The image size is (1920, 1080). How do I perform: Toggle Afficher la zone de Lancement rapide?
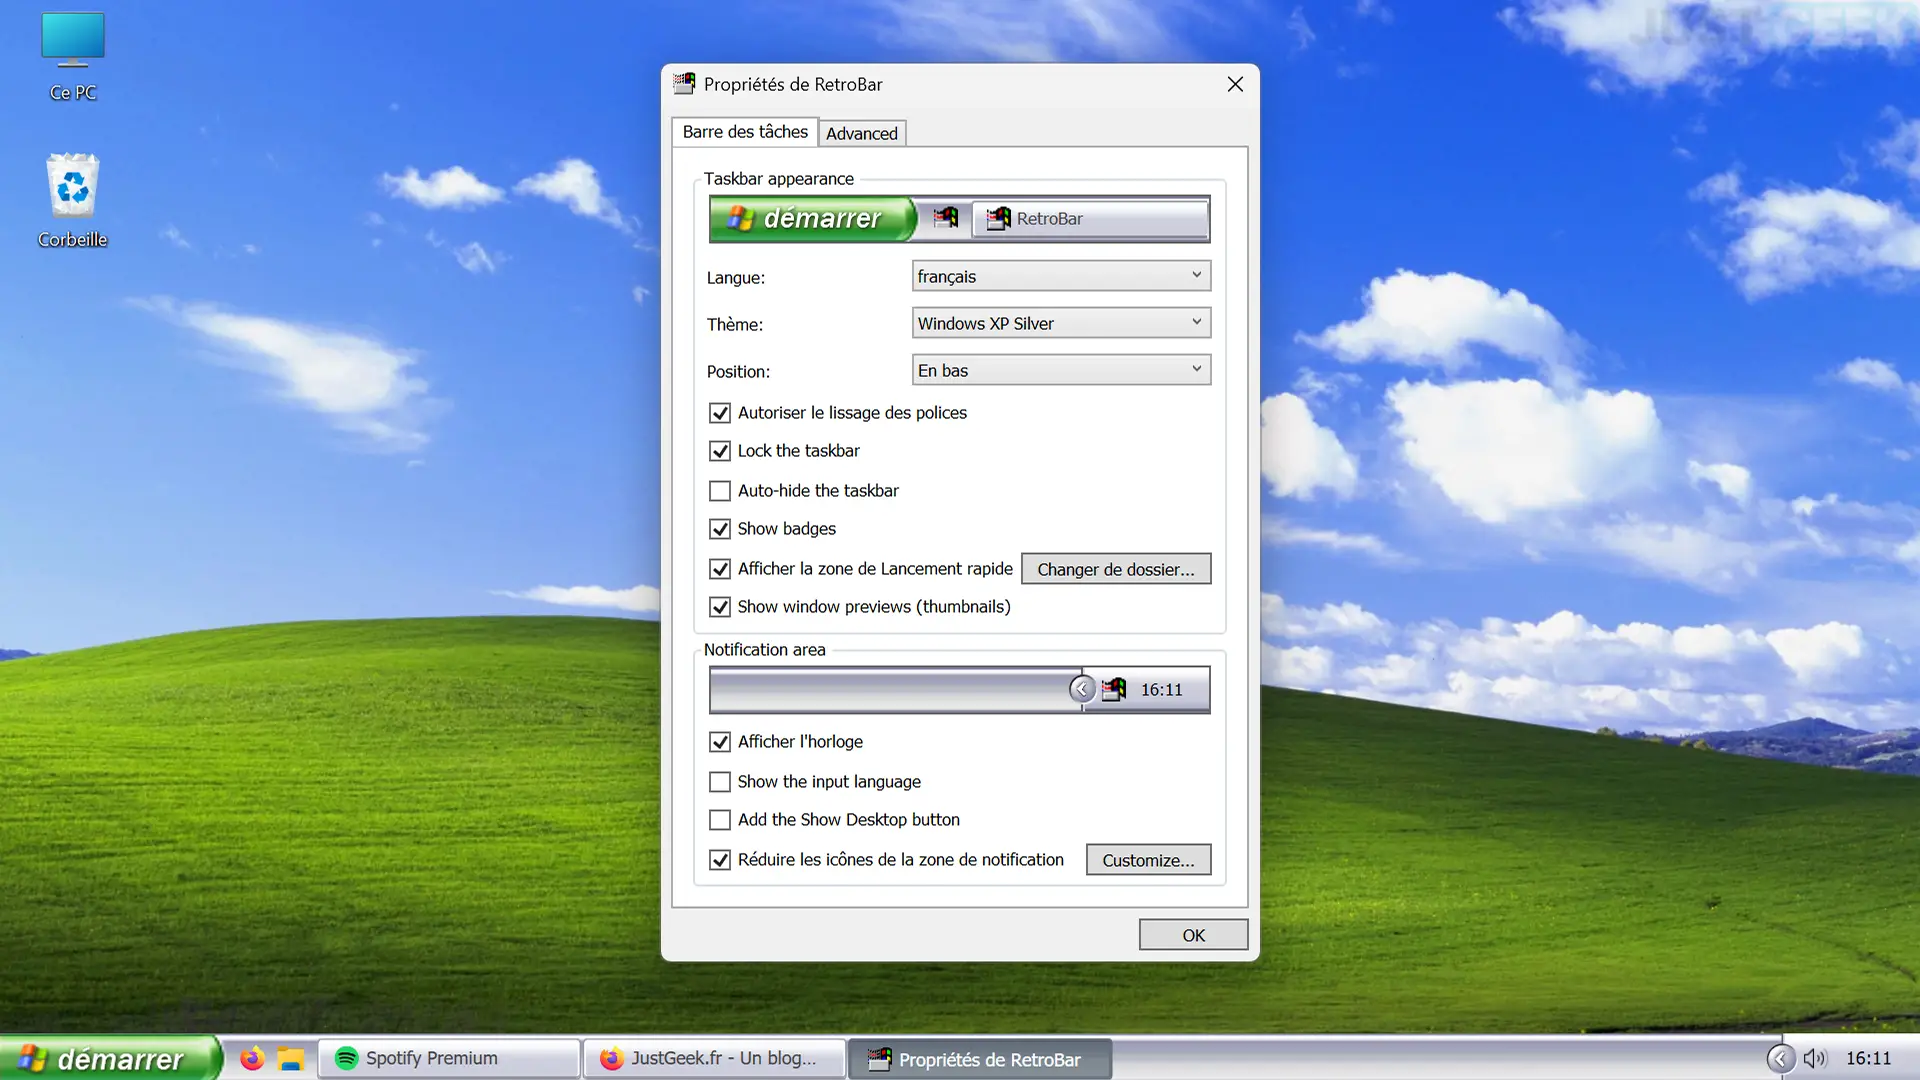720,569
